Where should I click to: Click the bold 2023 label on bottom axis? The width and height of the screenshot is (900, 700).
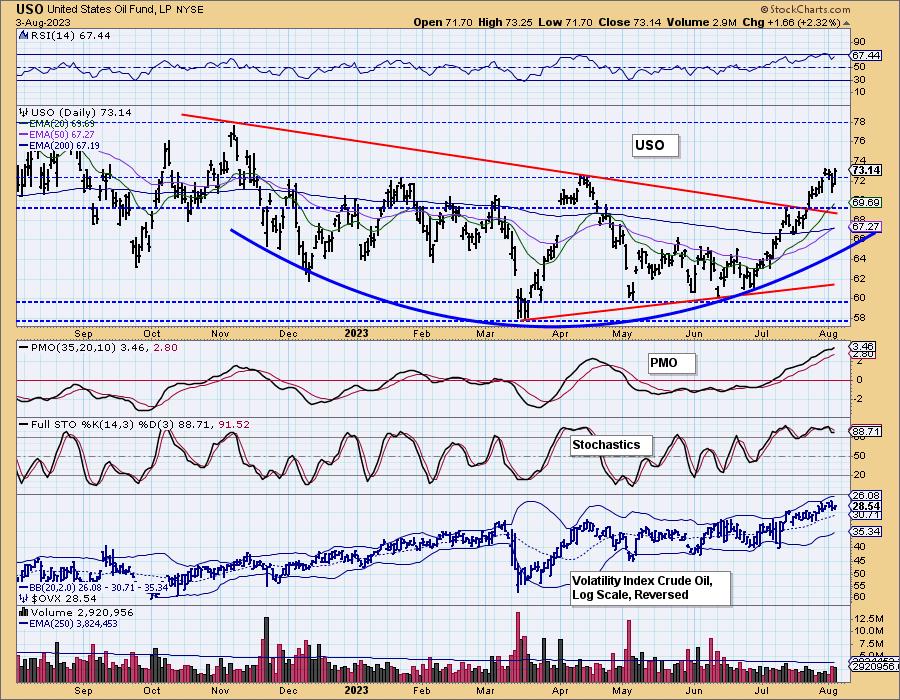(356, 690)
